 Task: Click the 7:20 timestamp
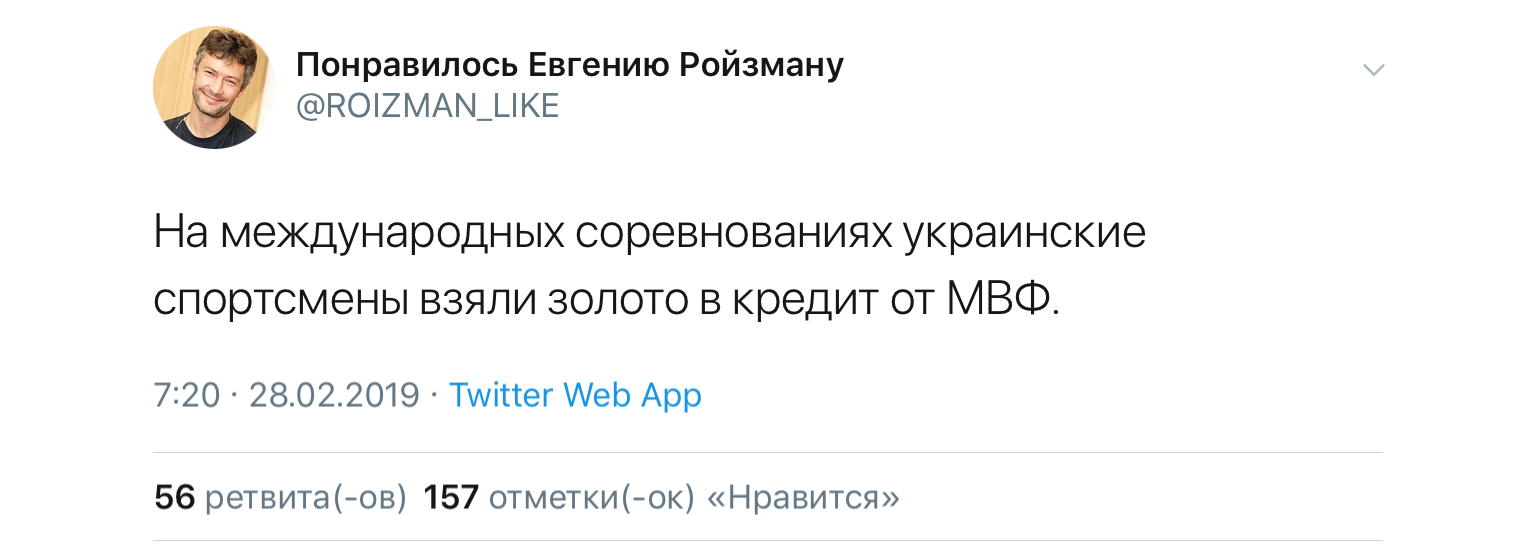[x=187, y=395]
